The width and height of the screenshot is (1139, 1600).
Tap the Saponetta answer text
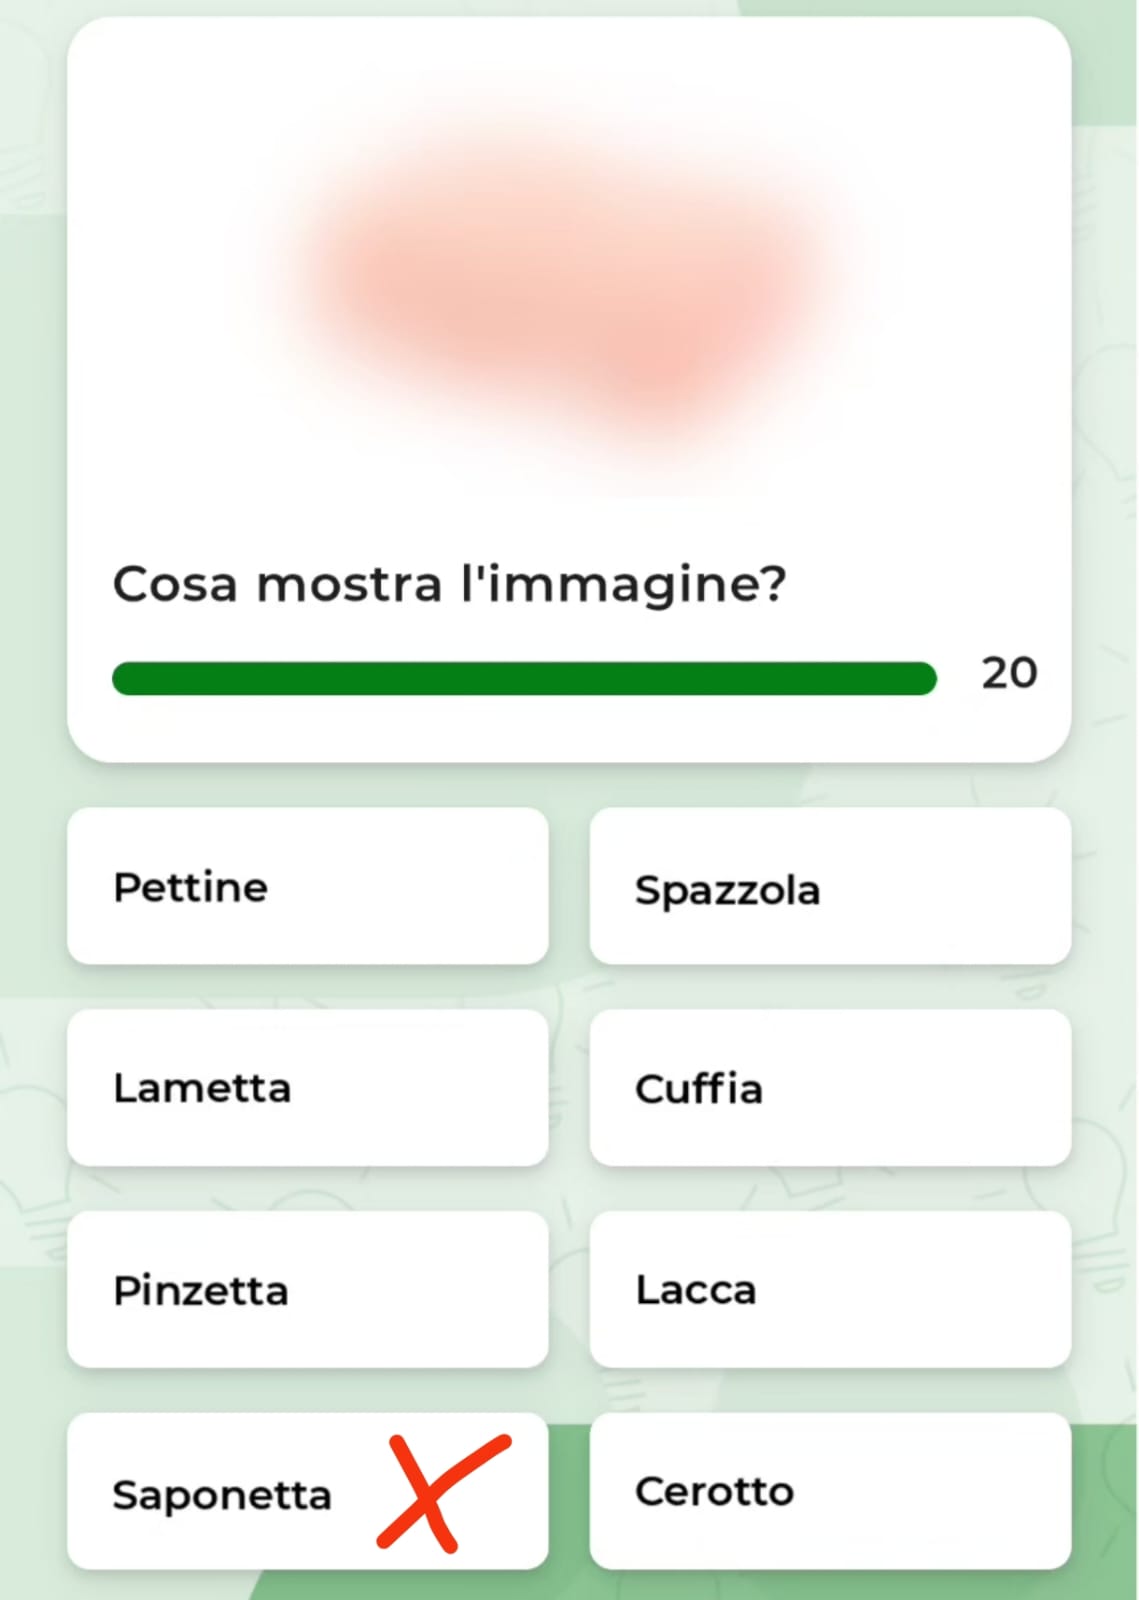click(221, 1495)
